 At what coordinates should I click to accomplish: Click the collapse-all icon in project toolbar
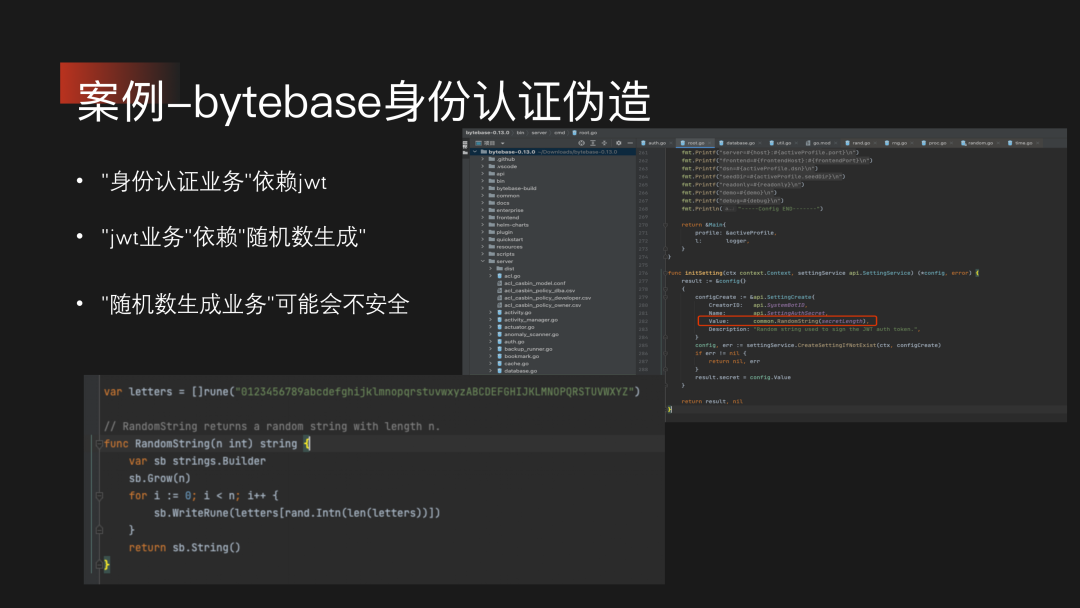coord(604,143)
